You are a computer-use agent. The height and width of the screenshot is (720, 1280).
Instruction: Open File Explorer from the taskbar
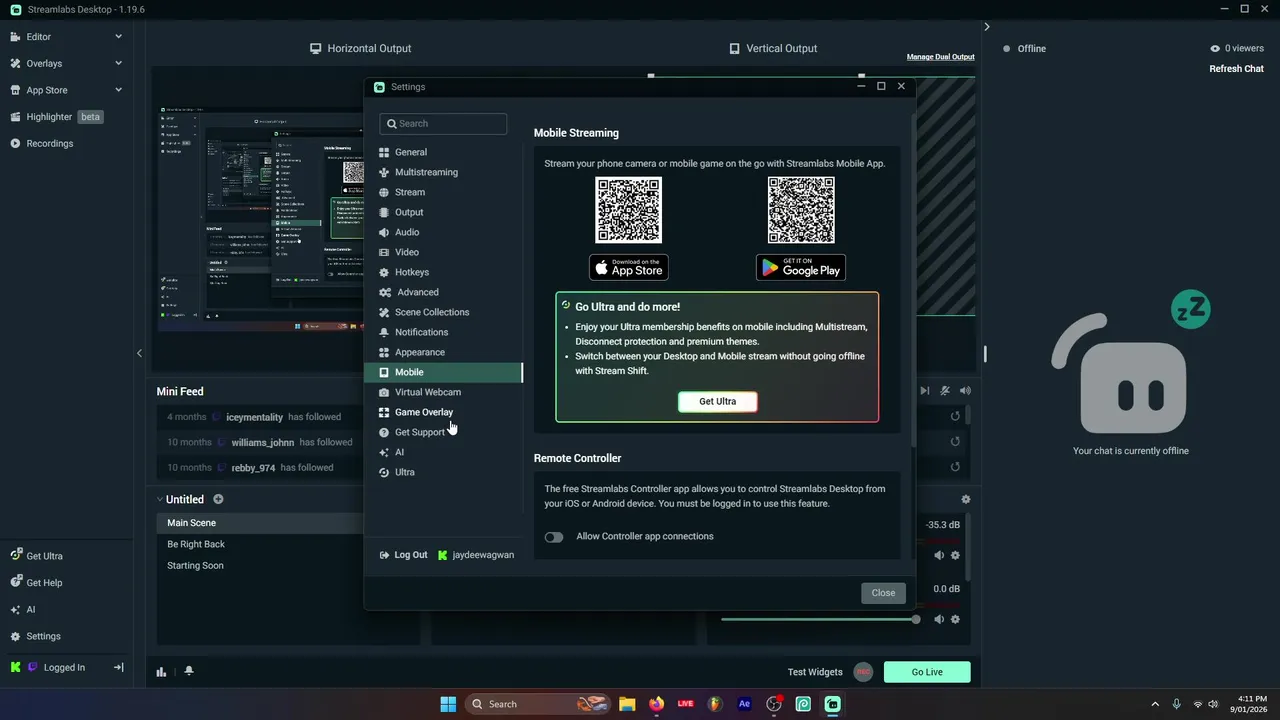point(627,704)
